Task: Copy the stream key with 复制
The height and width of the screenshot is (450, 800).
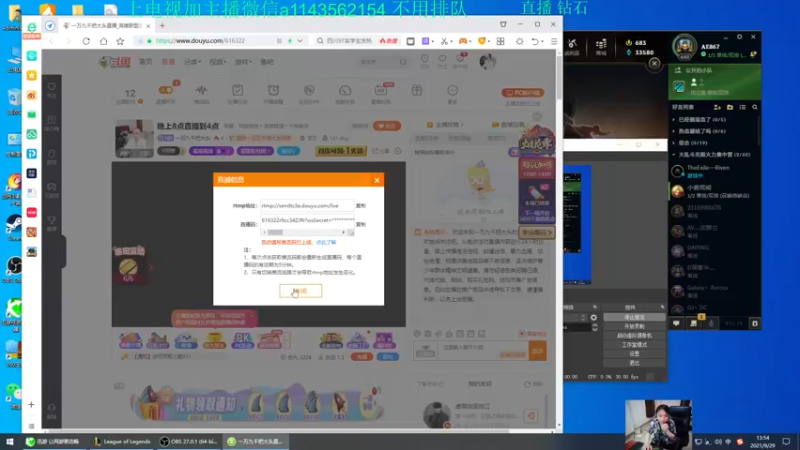Action: tap(361, 224)
